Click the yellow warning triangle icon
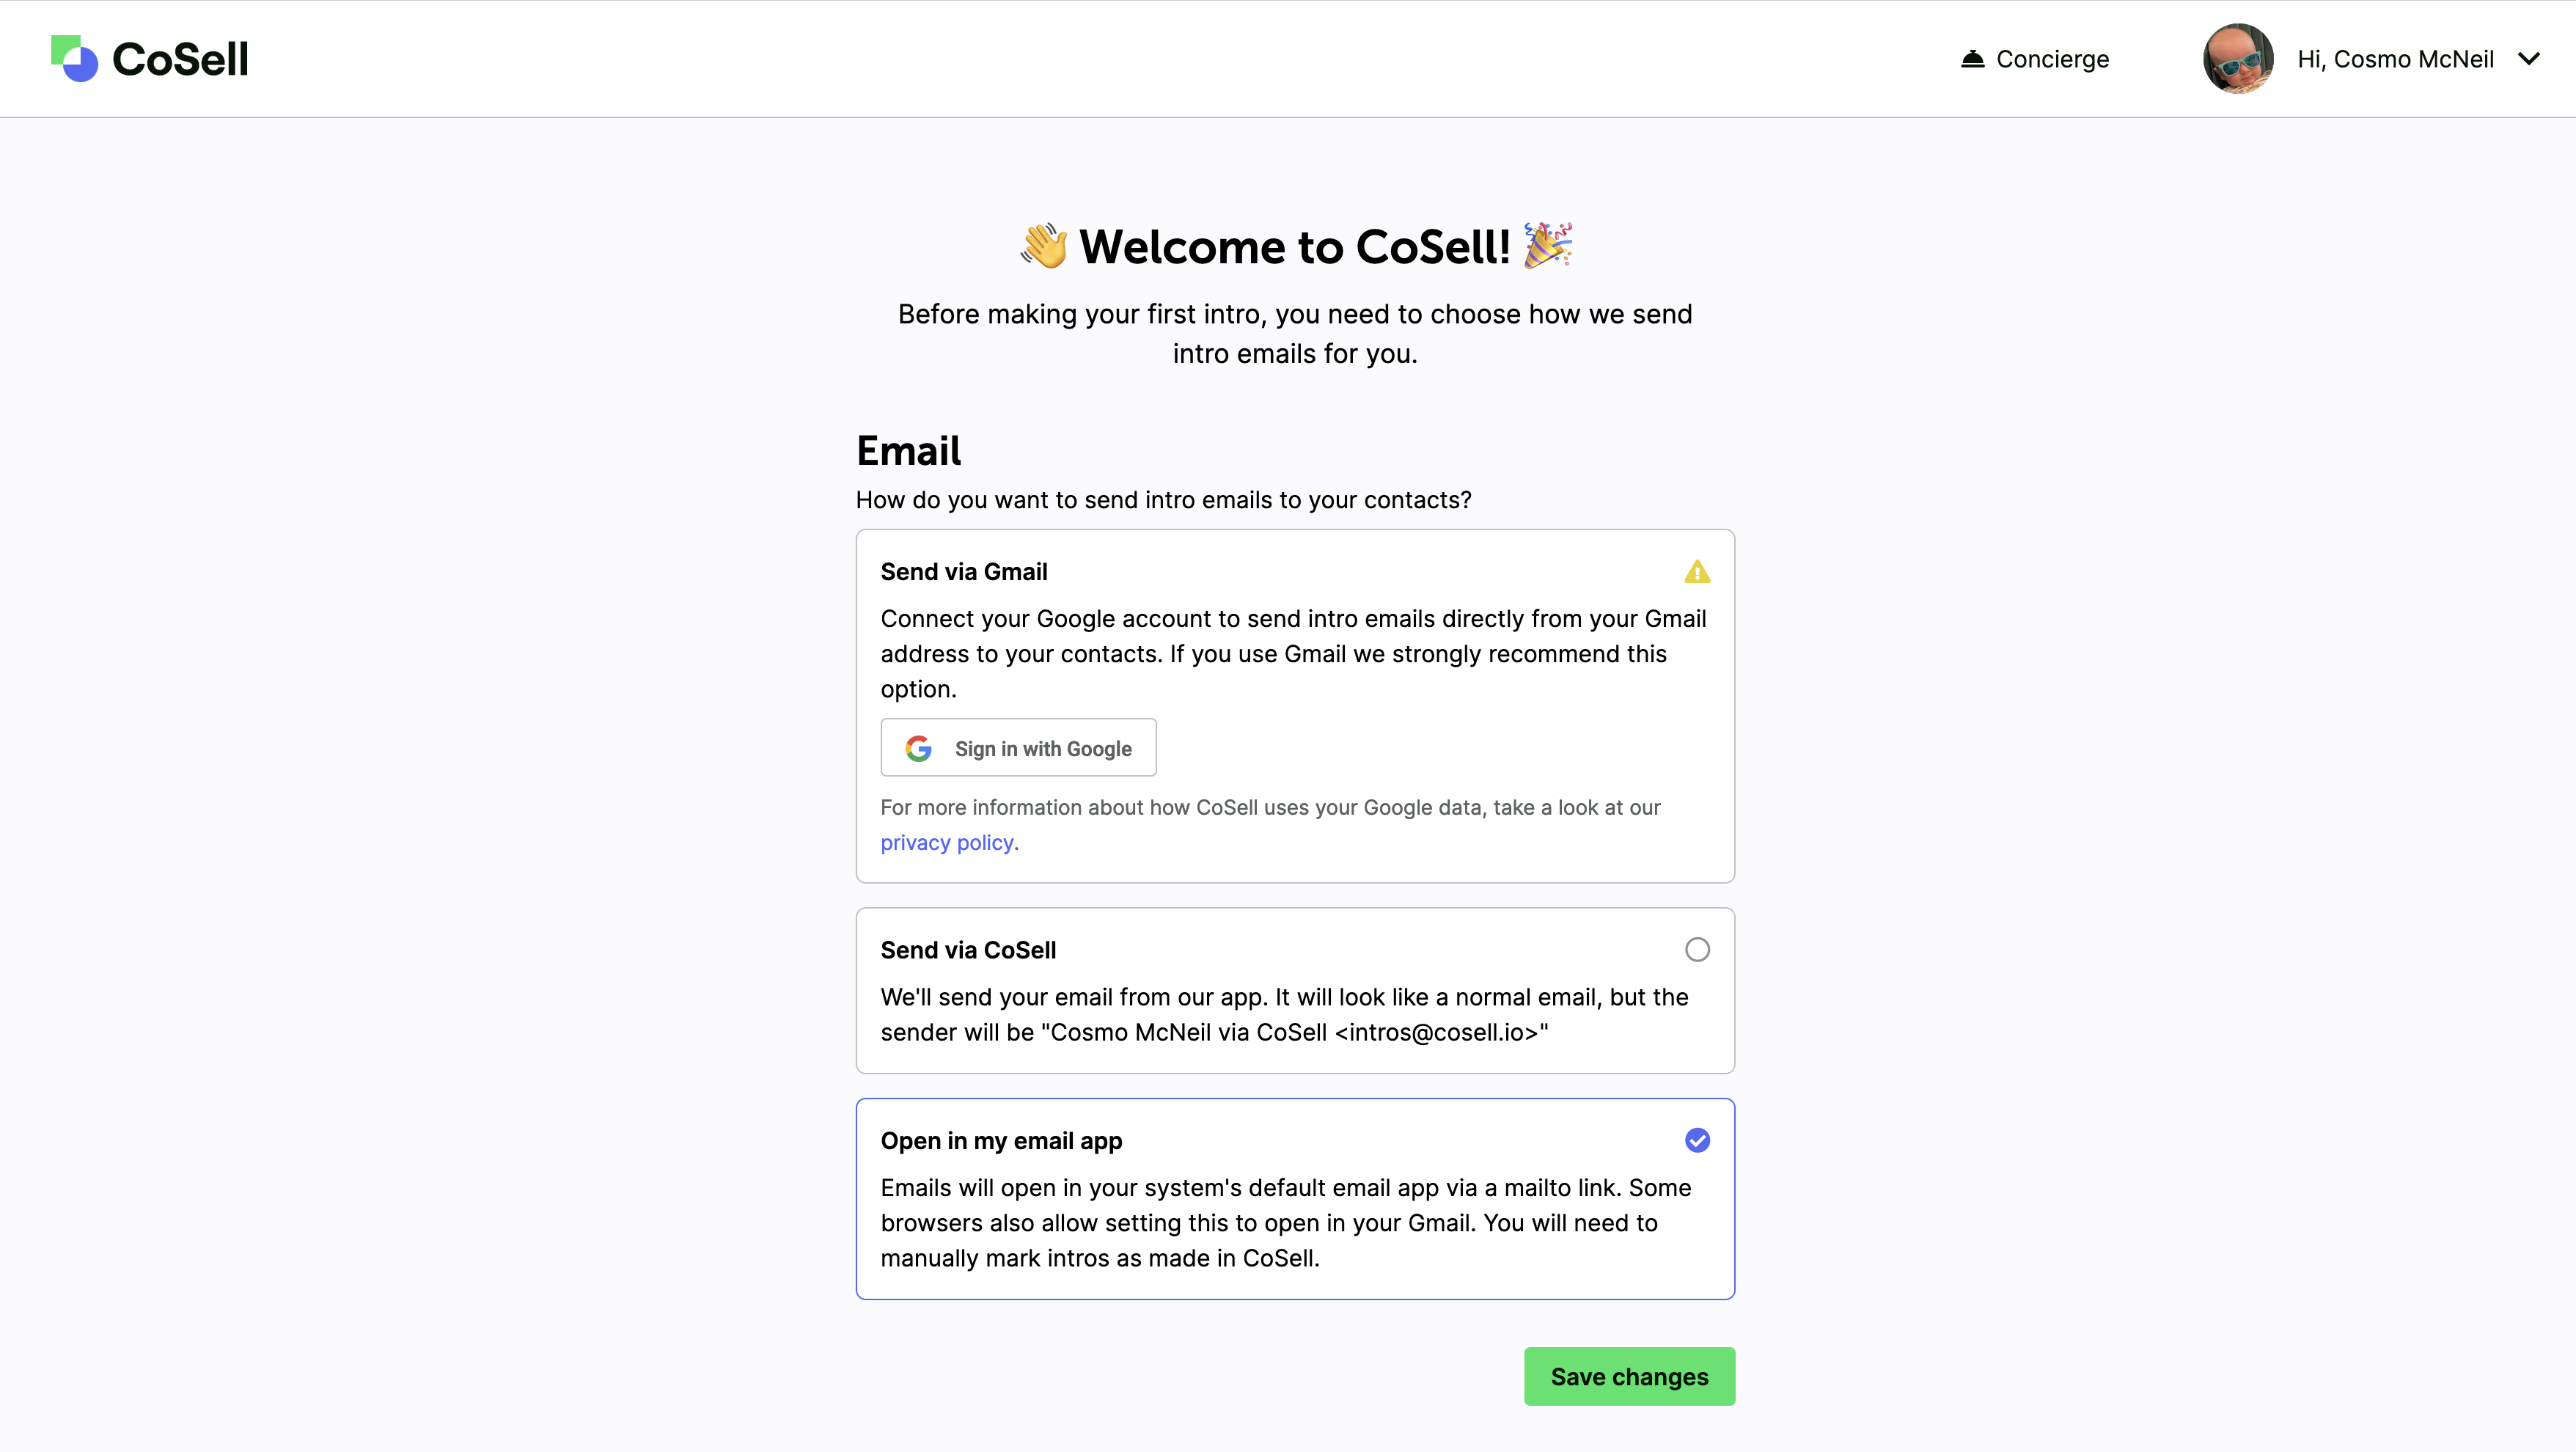Screen dimensions: 2576x1452 click(x=1697, y=572)
